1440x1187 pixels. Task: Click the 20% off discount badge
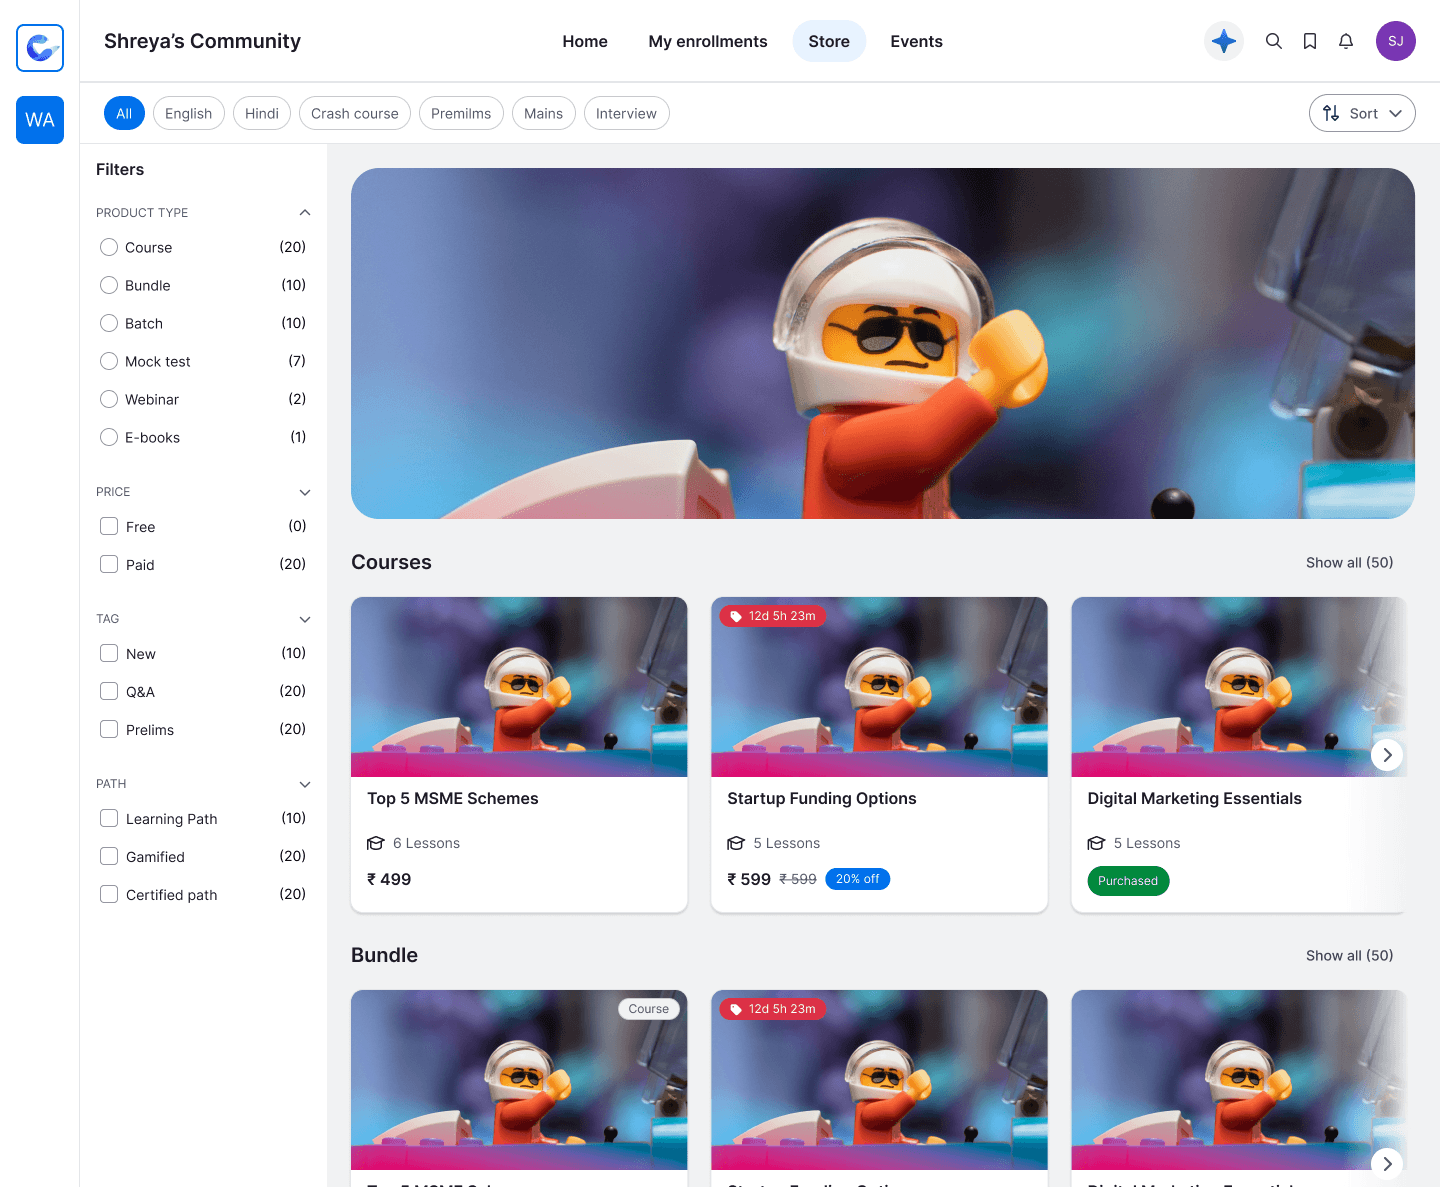pos(858,879)
